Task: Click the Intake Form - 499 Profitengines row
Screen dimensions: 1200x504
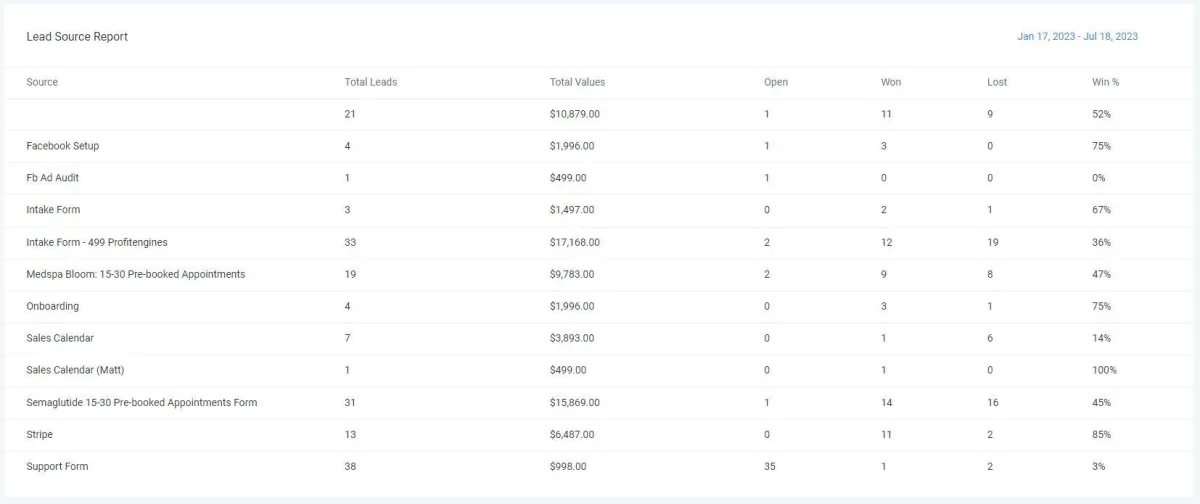Action: [x=600, y=242]
